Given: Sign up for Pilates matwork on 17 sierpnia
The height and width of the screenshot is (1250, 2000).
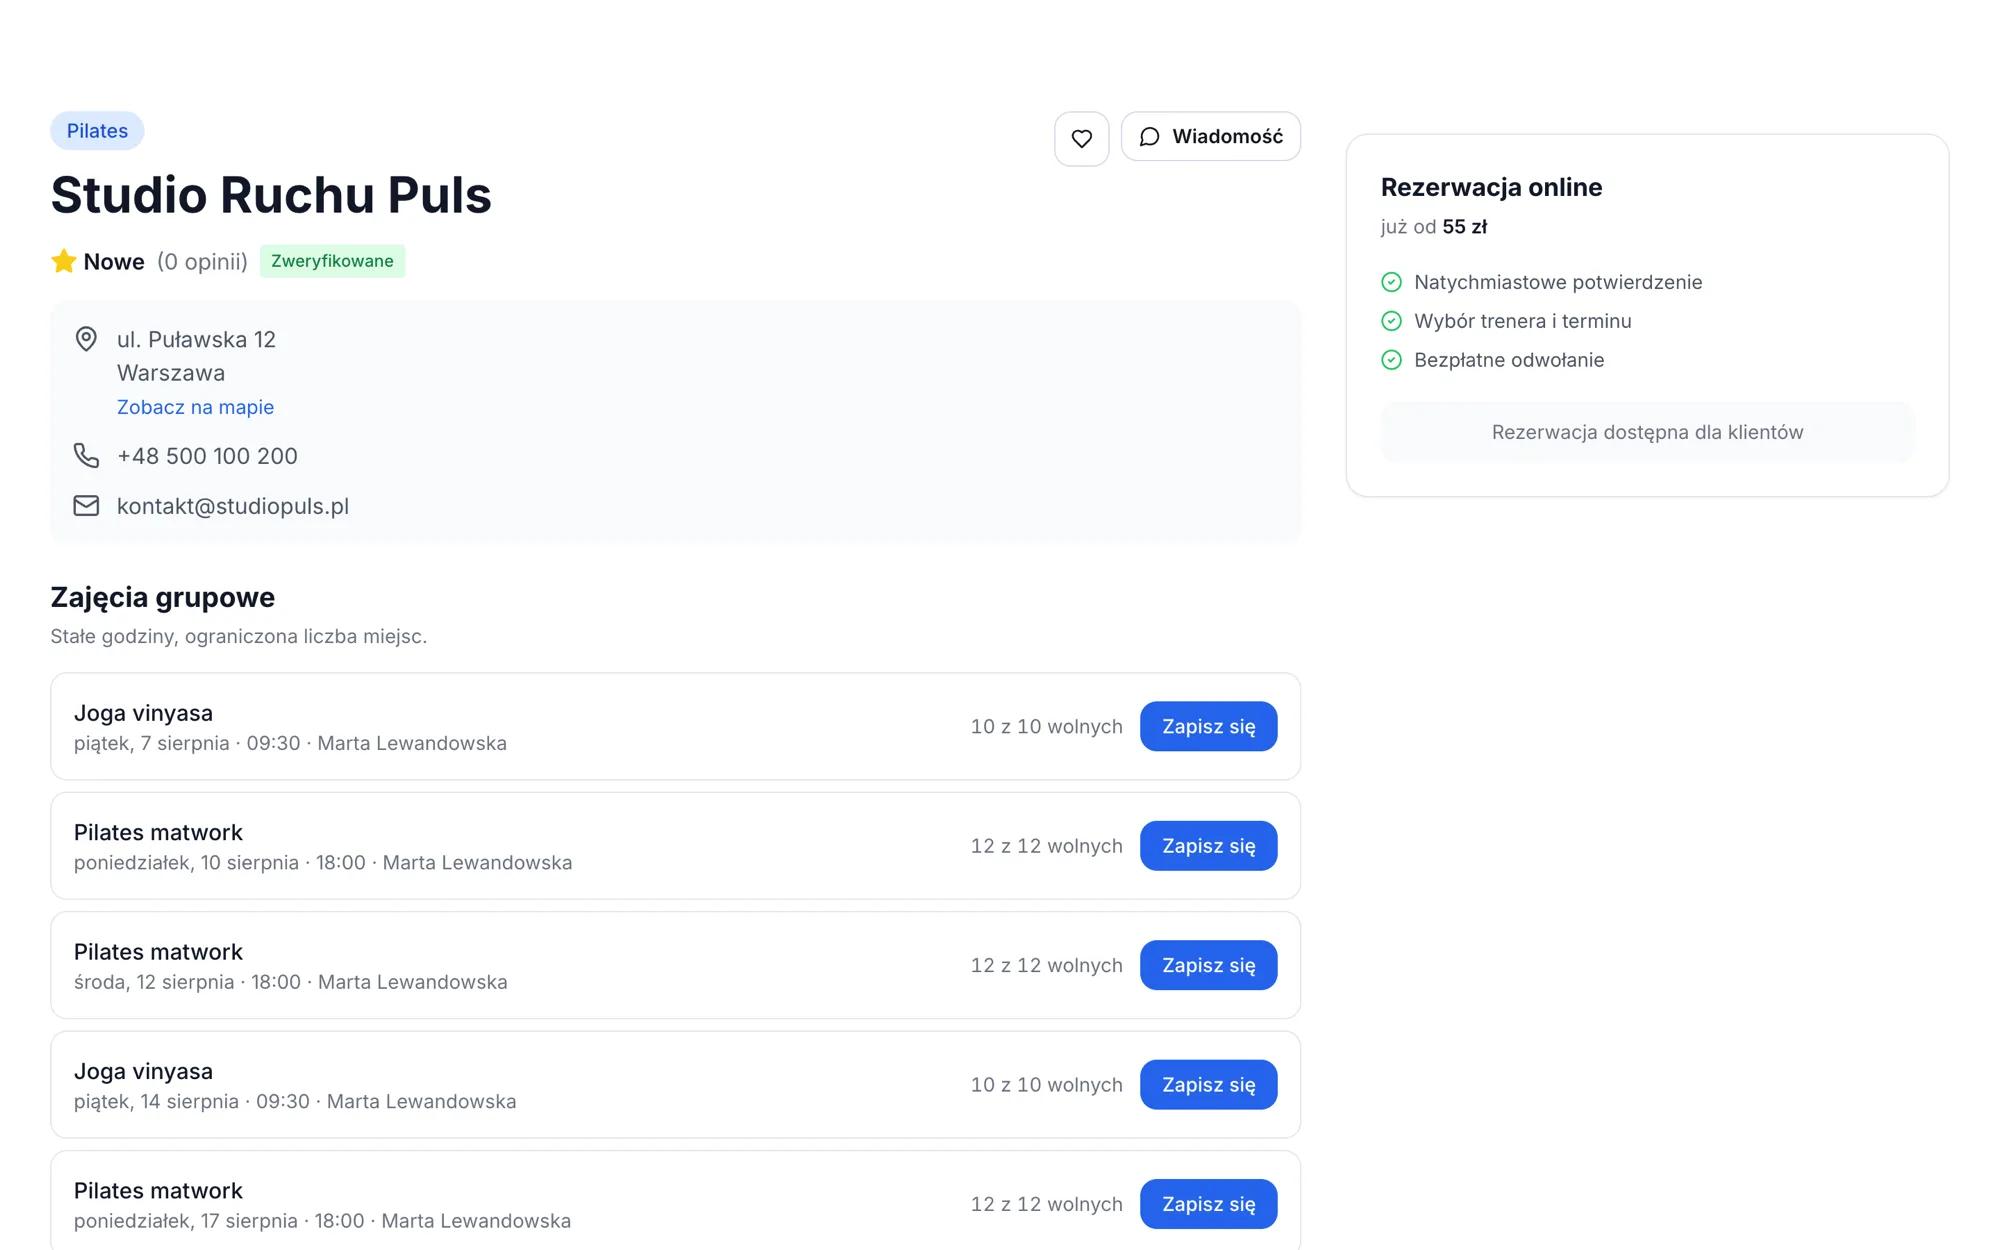Looking at the screenshot, I should coord(1208,1204).
